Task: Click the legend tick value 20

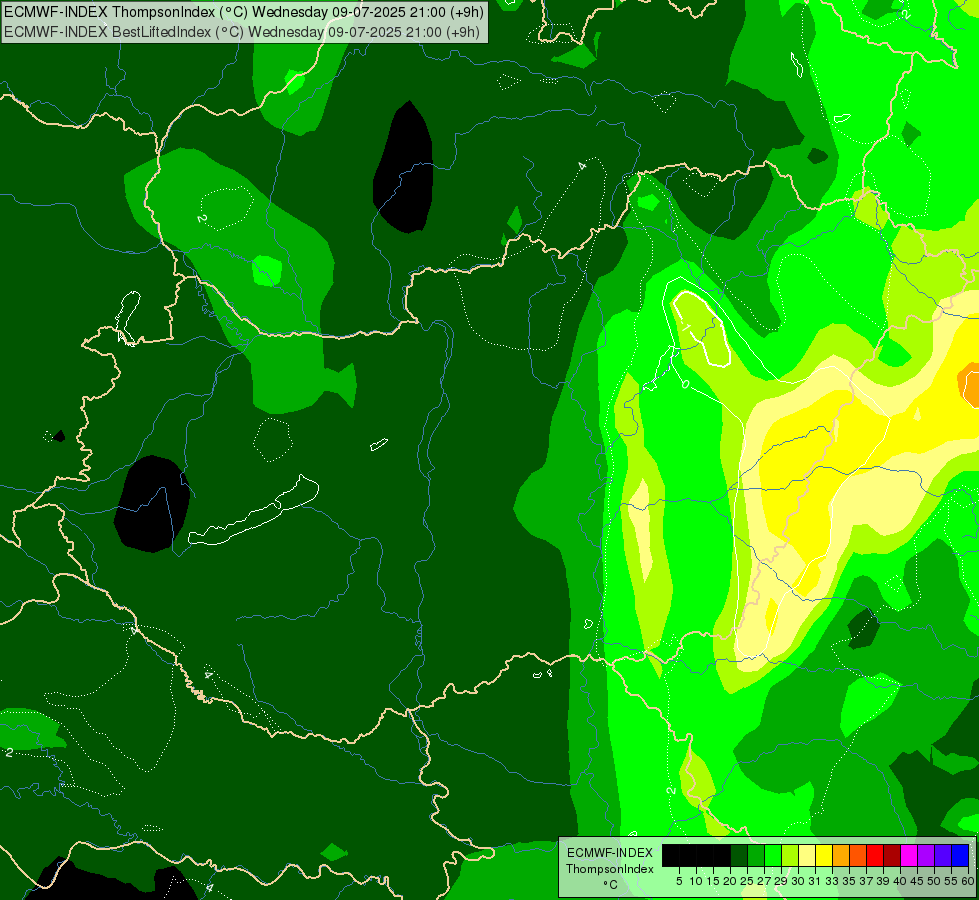Action: pos(731,881)
